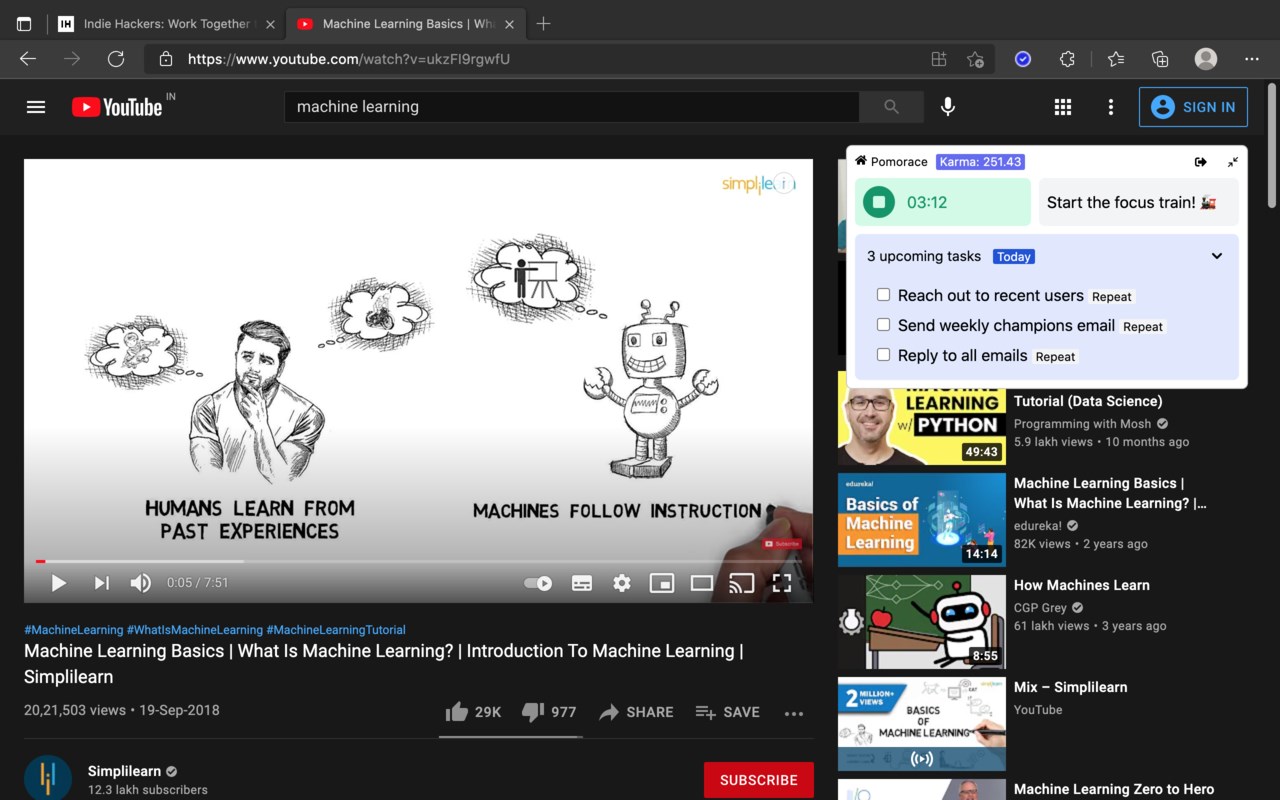The image size is (1280, 800).
Task: Check off Reach out to recent users
Action: [883, 295]
